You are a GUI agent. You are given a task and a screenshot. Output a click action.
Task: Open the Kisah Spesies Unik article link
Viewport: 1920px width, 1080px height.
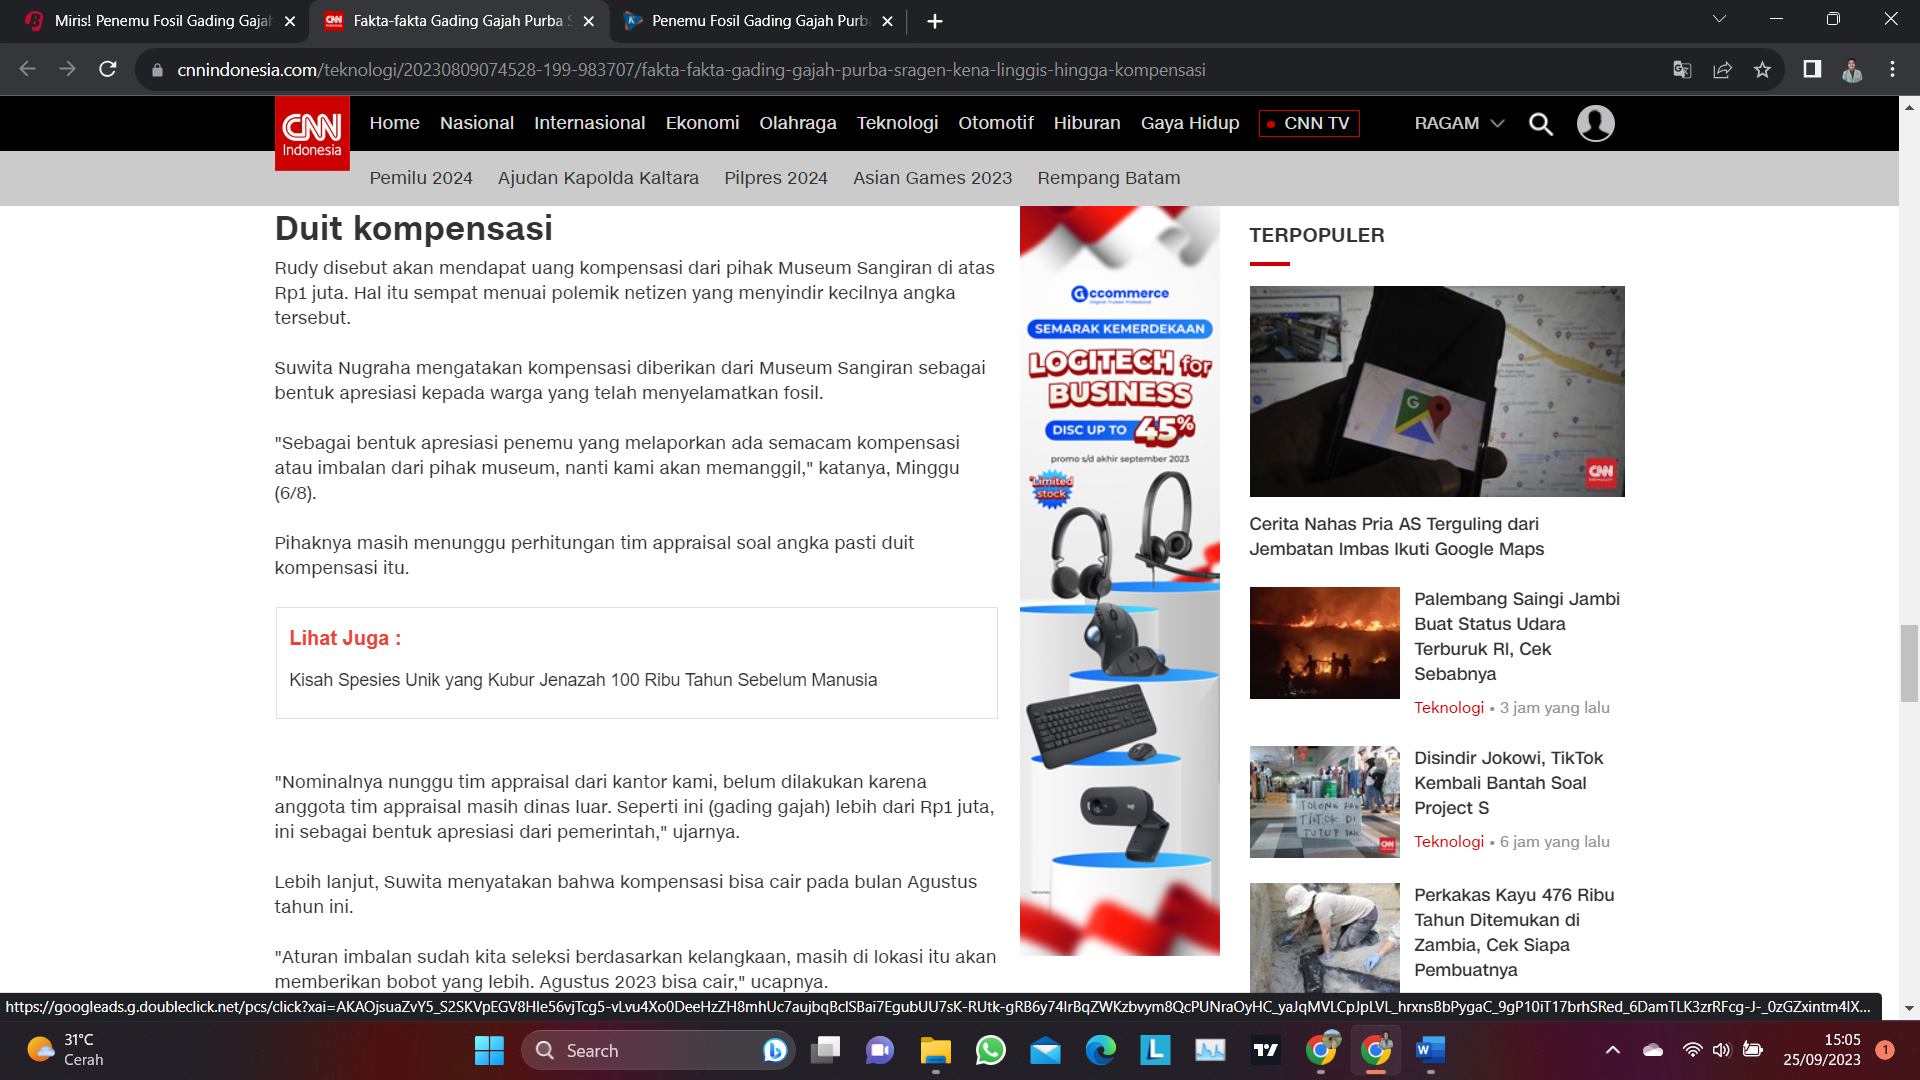tap(583, 679)
